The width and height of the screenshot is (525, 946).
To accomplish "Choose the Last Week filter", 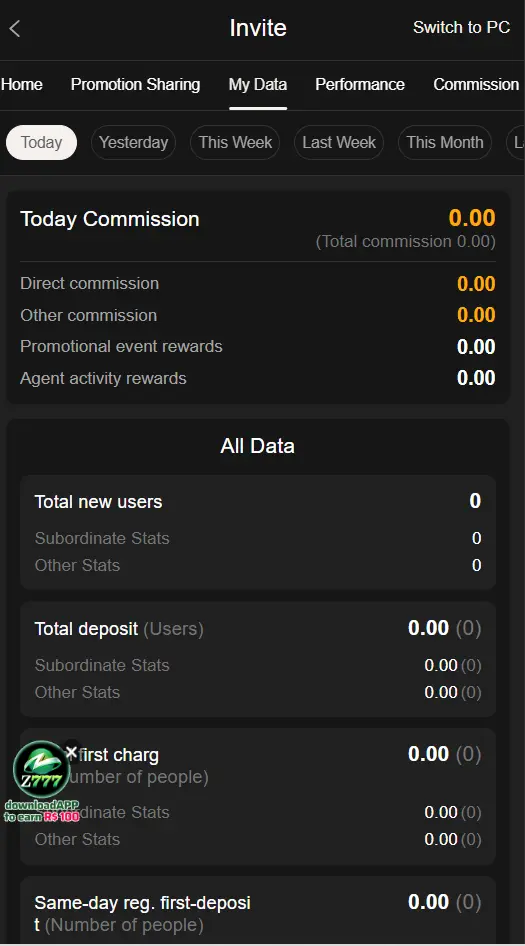I will coord(339,142).
